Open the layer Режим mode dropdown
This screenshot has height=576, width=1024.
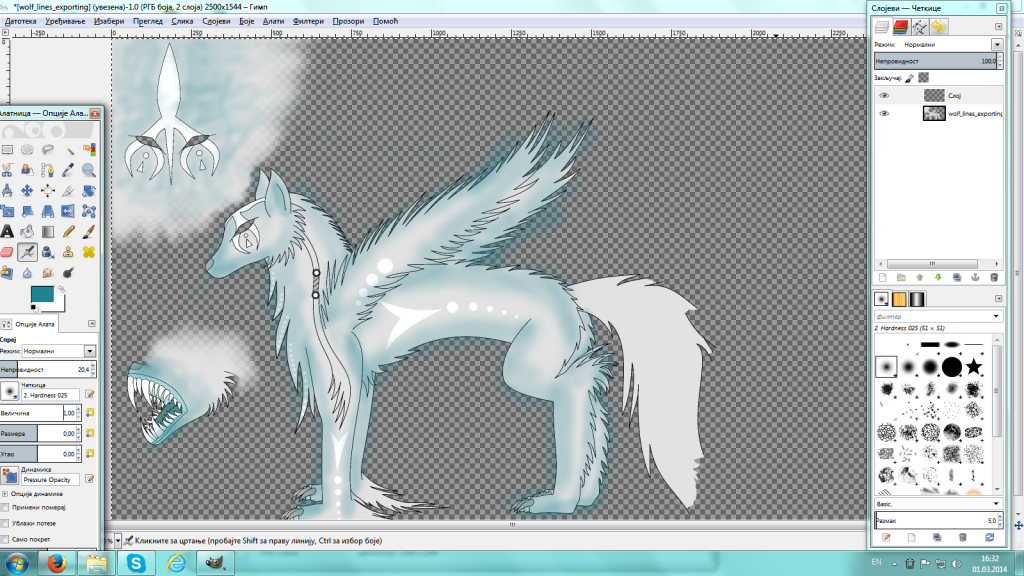pos(997,45)
